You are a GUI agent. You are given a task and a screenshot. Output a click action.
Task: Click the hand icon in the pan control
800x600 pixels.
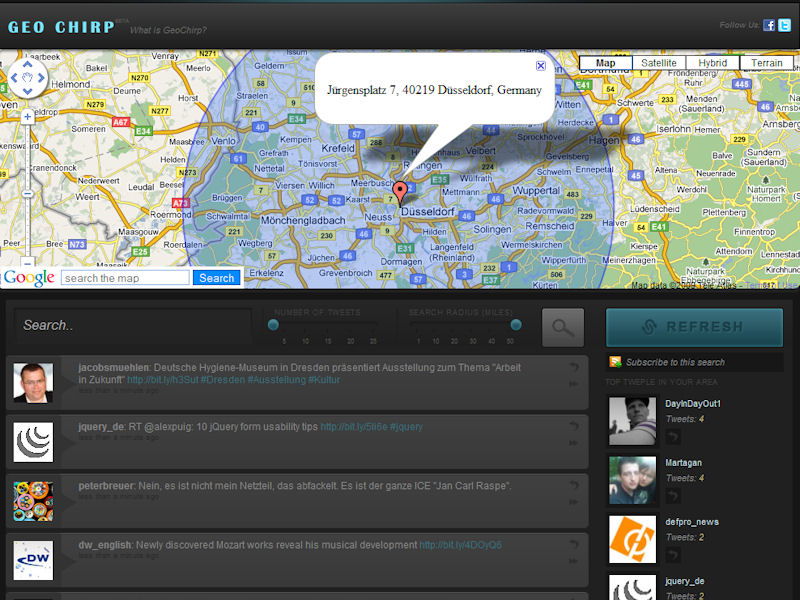coord(28,78)
